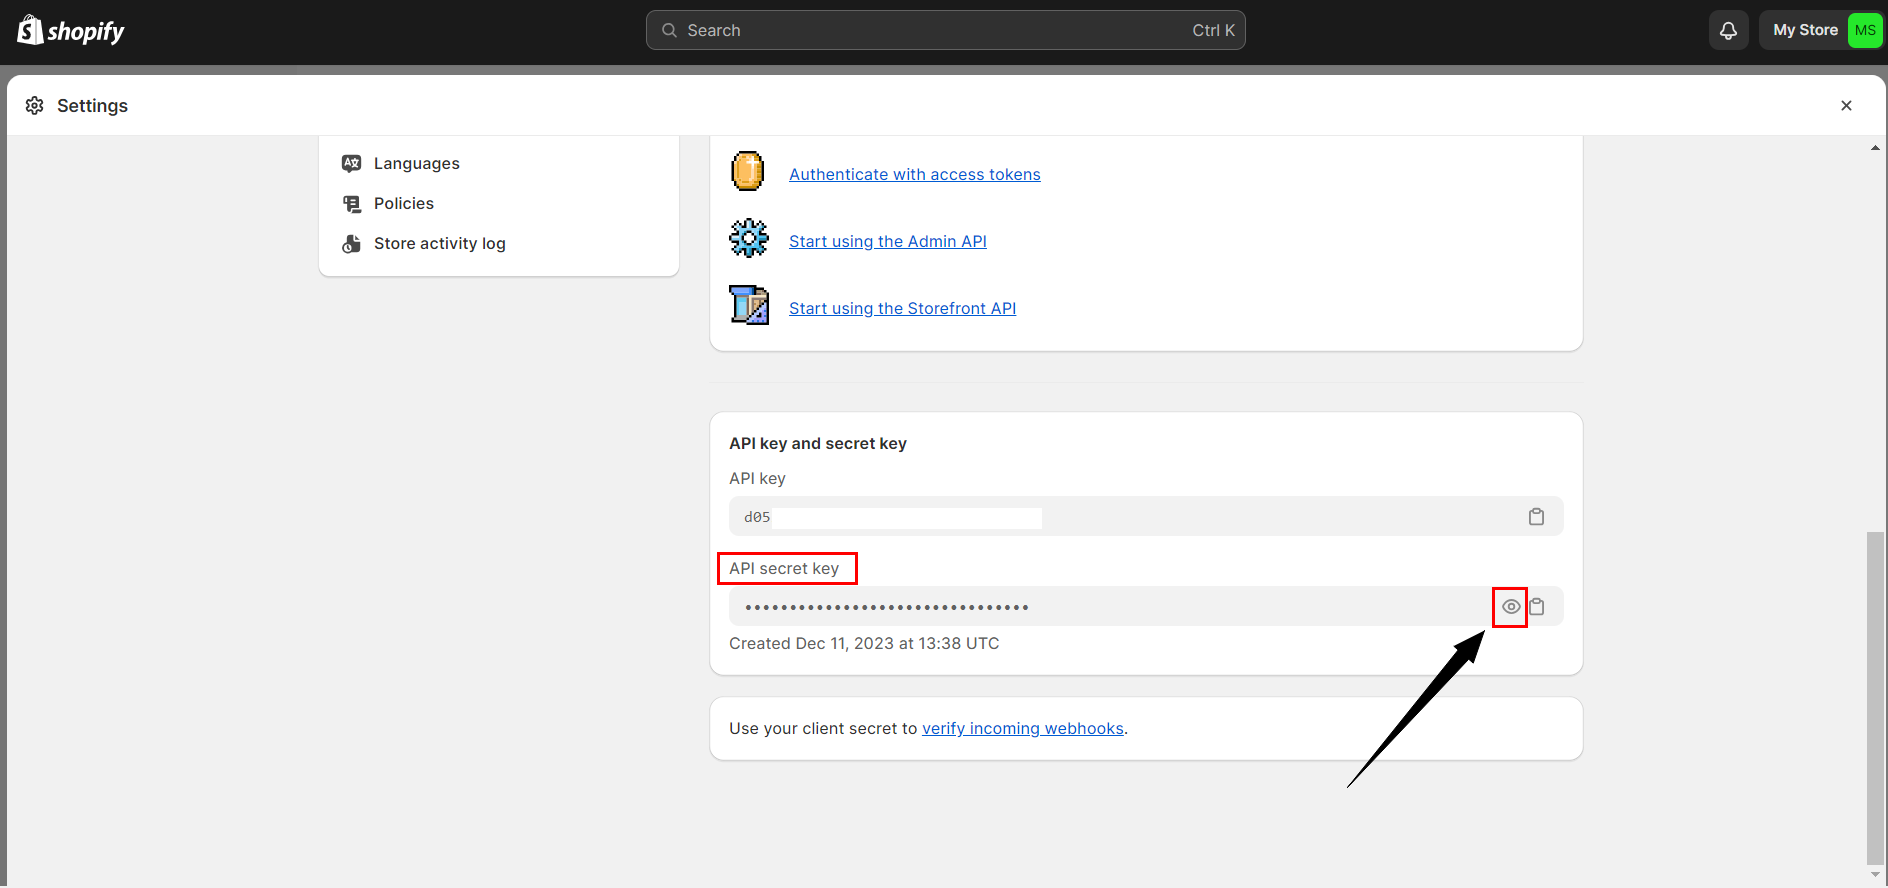Reveal the API secret key with eye icon
The height and width of the screenshot is (888, 1888).
[x=1511, y=607]
